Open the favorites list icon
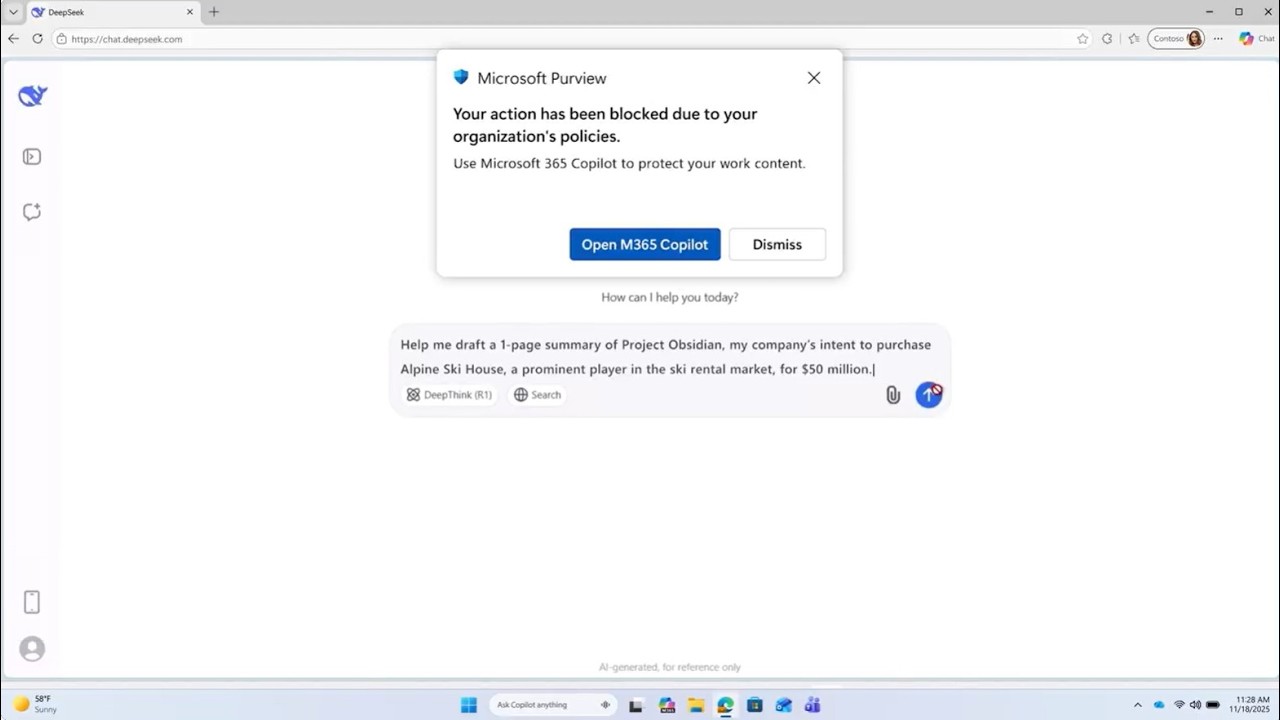Screen dimensions: 1280x720 [x=1133, y=39]
